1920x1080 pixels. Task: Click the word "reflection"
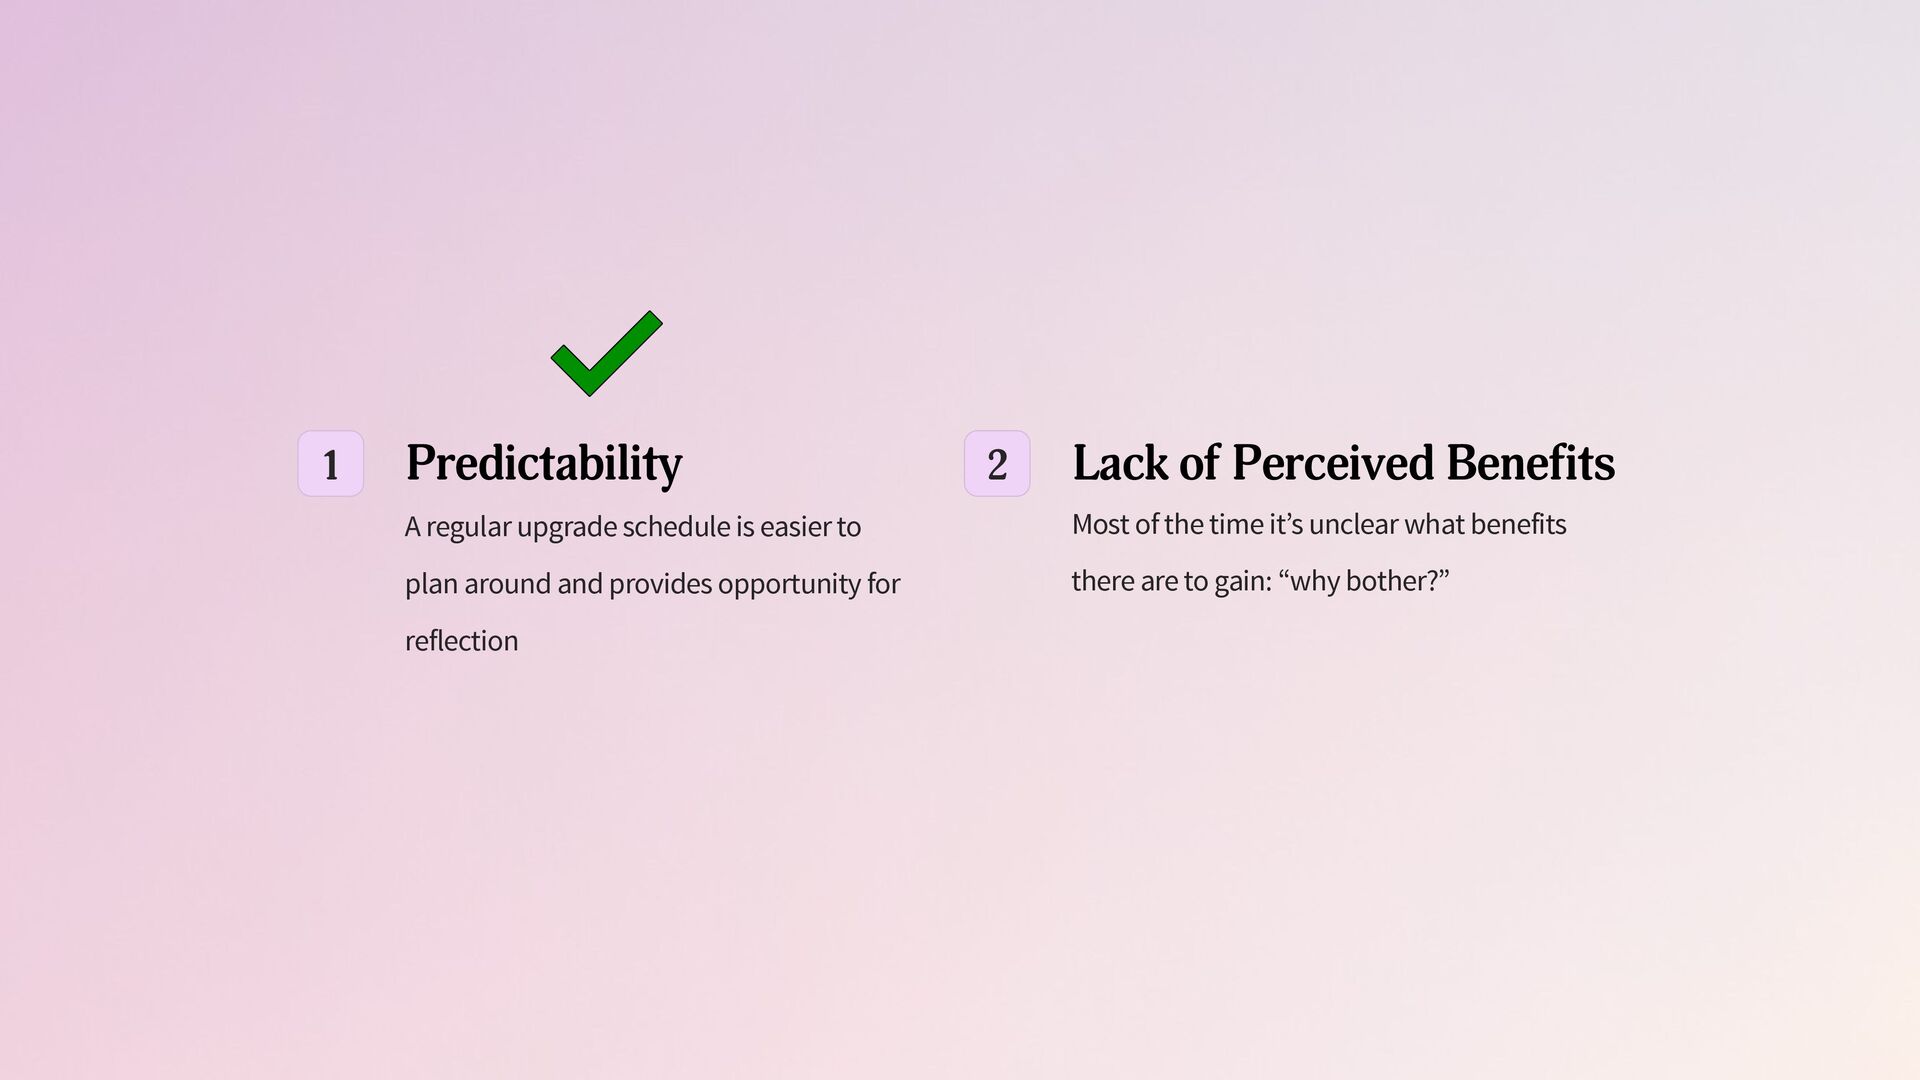(x=461, y=641)
